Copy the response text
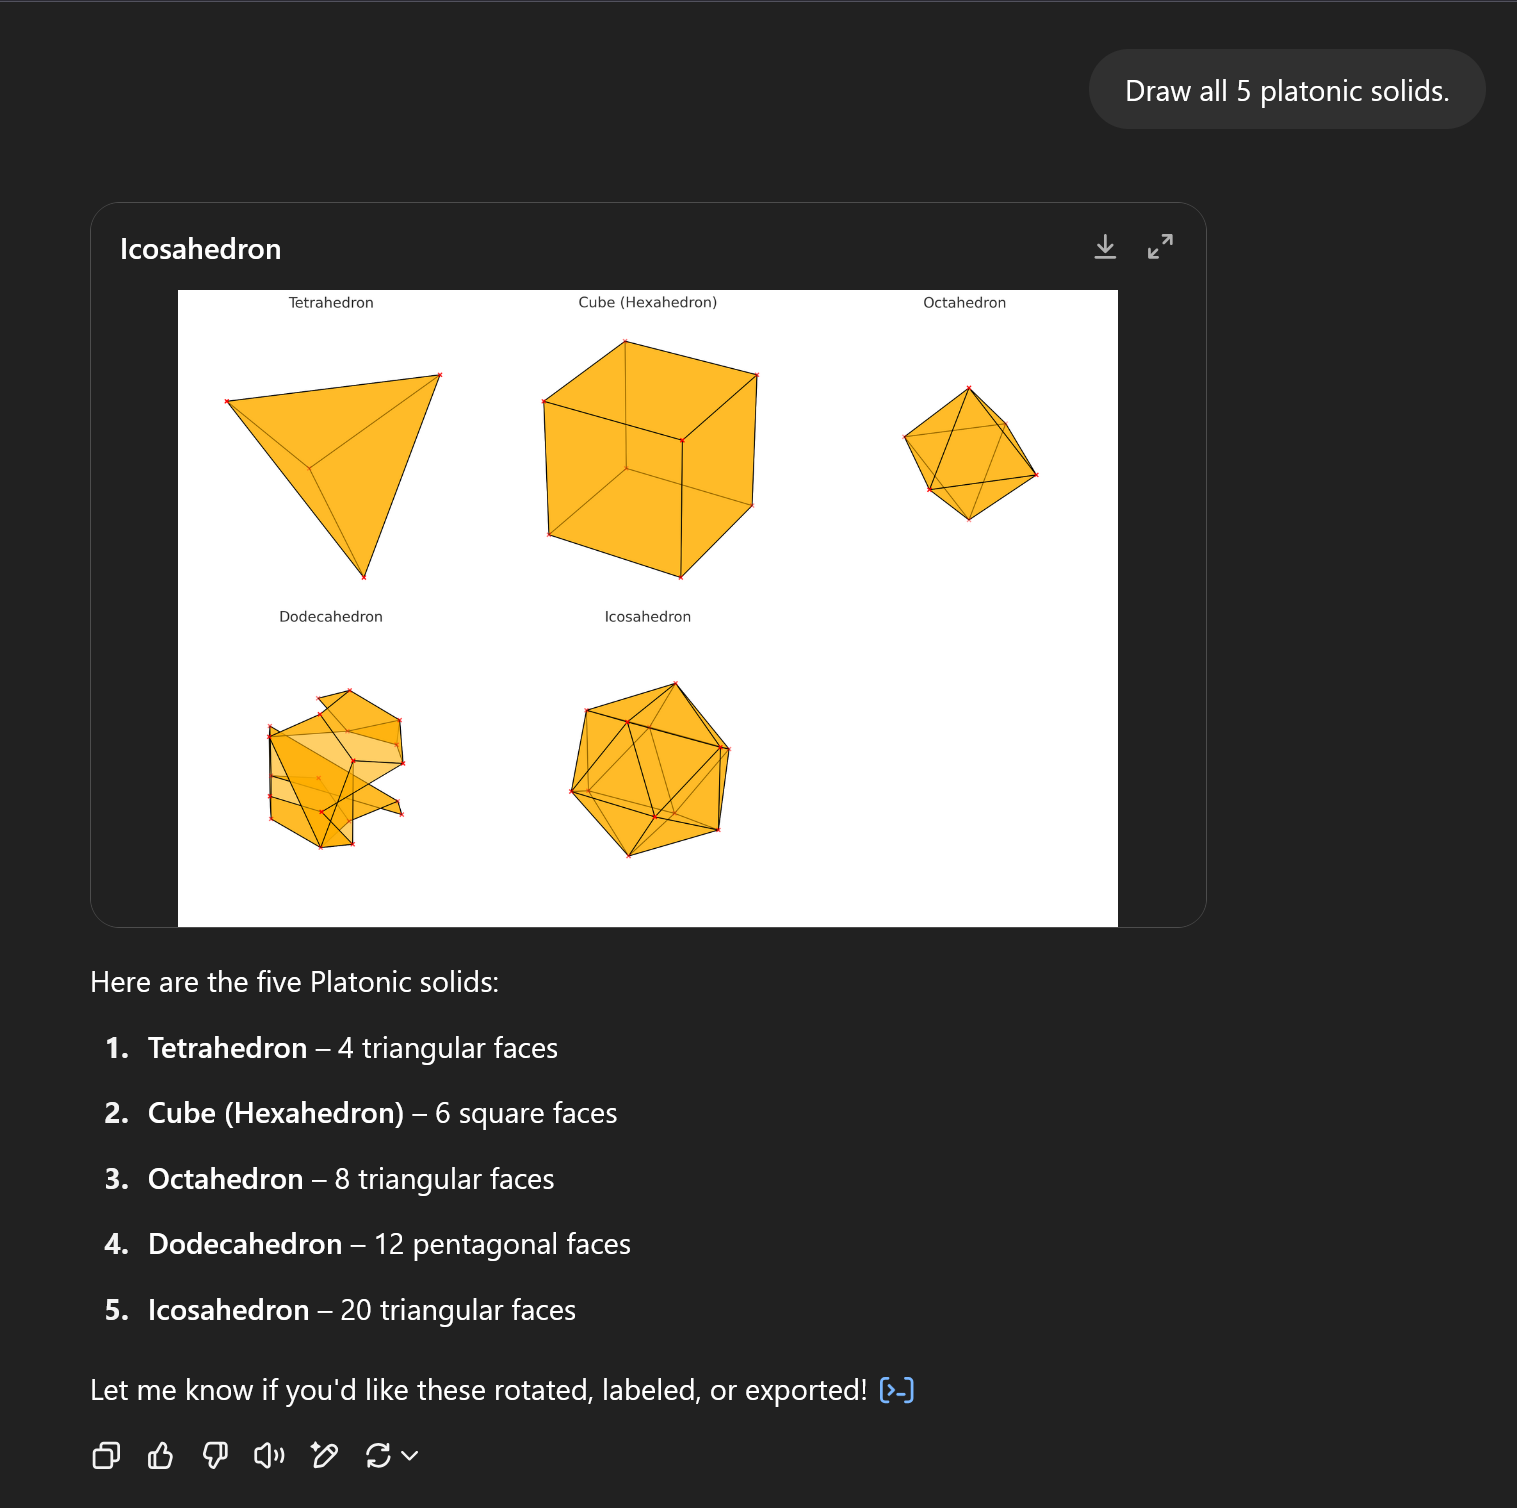 (106, 1456)
